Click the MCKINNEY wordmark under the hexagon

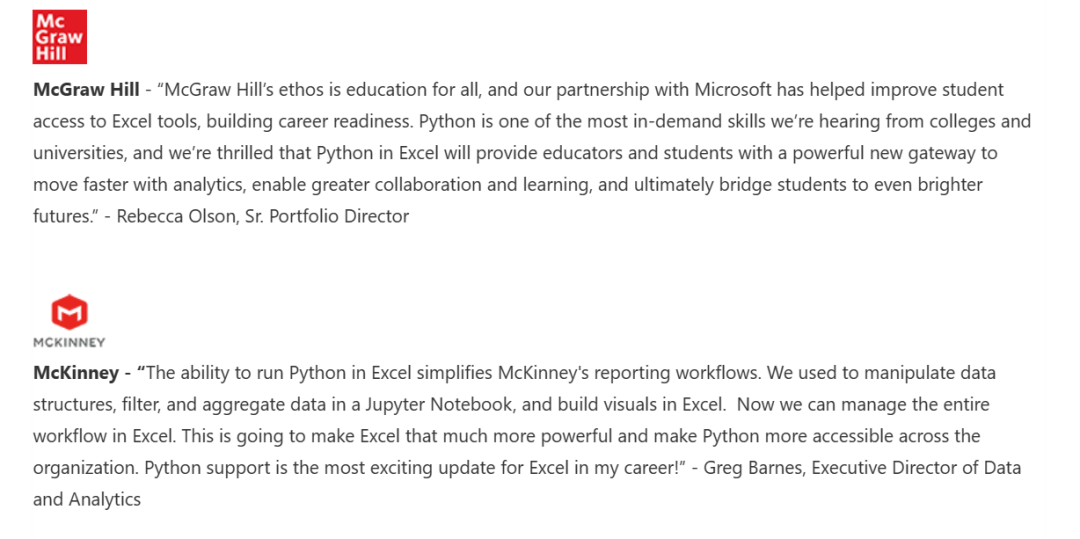pyautogui.click(x=69, y=342)
